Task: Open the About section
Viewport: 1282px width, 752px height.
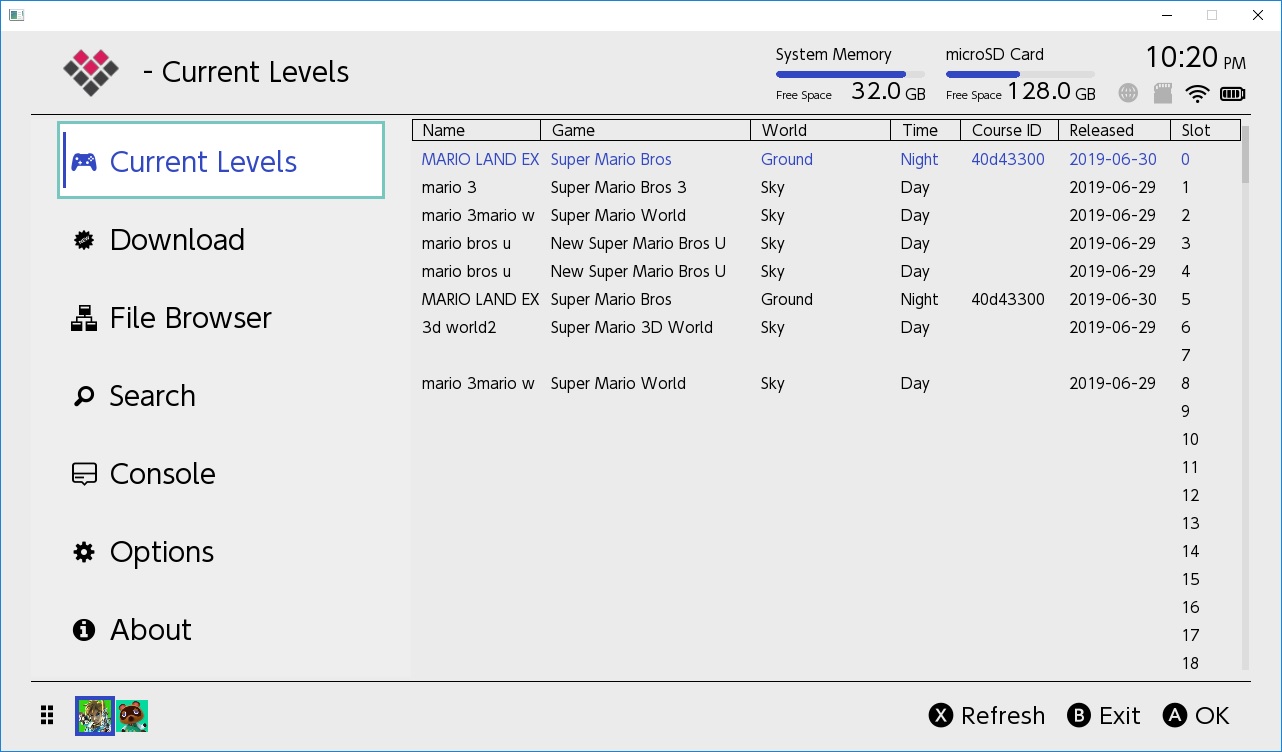Action: click(x=221, y=630)
